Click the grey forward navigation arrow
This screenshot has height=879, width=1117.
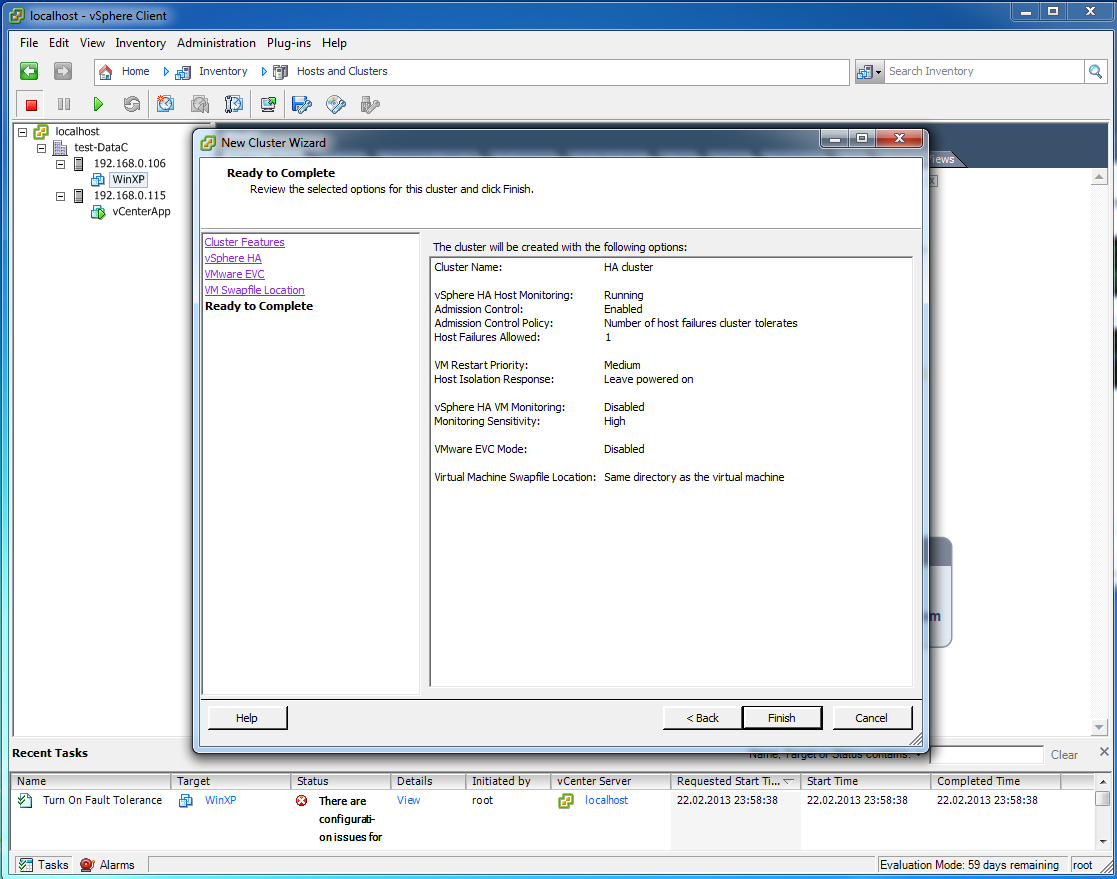63,71
